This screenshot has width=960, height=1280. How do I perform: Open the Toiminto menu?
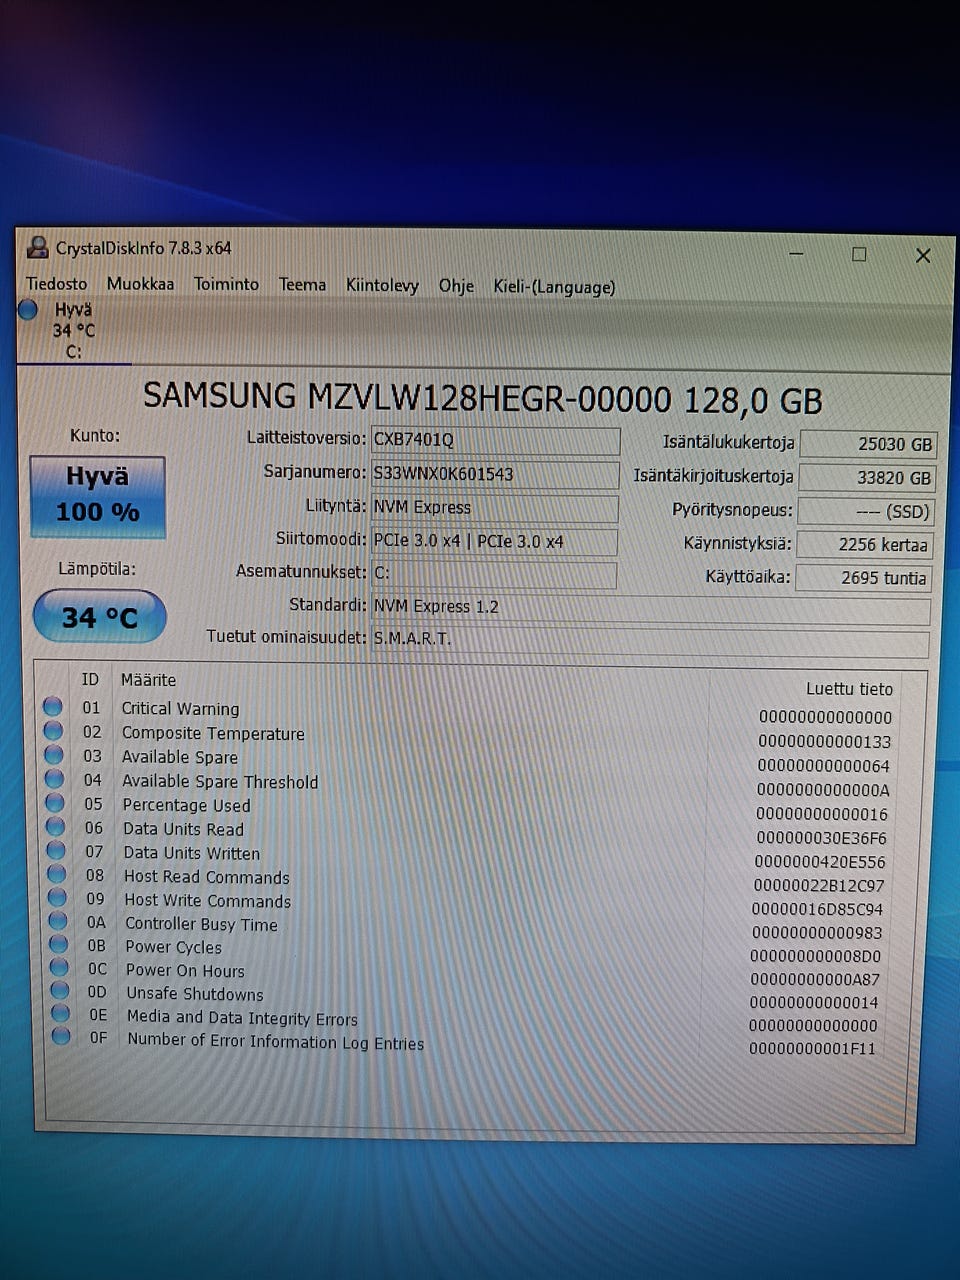(226, 284)
